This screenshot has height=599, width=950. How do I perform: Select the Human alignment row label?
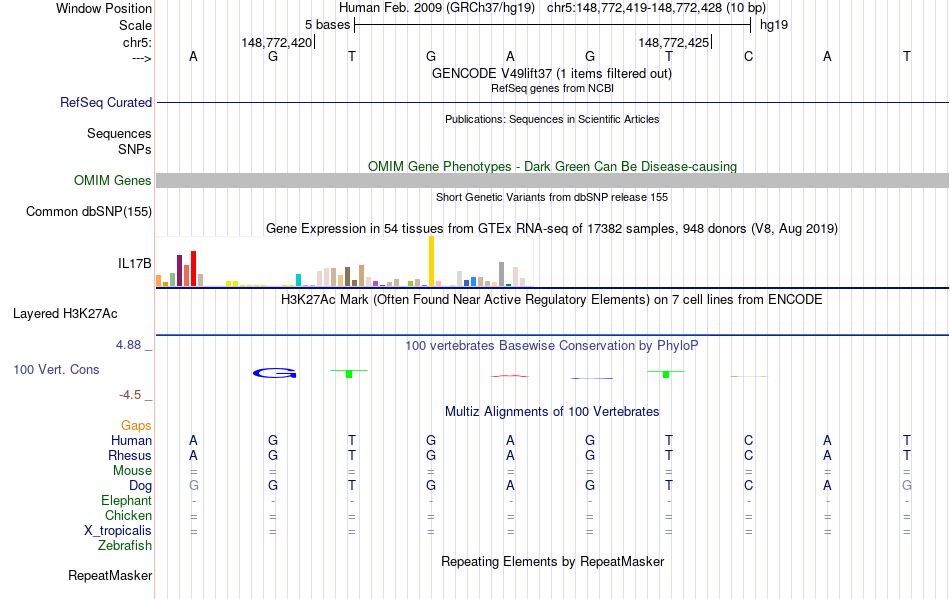point(131,440)
